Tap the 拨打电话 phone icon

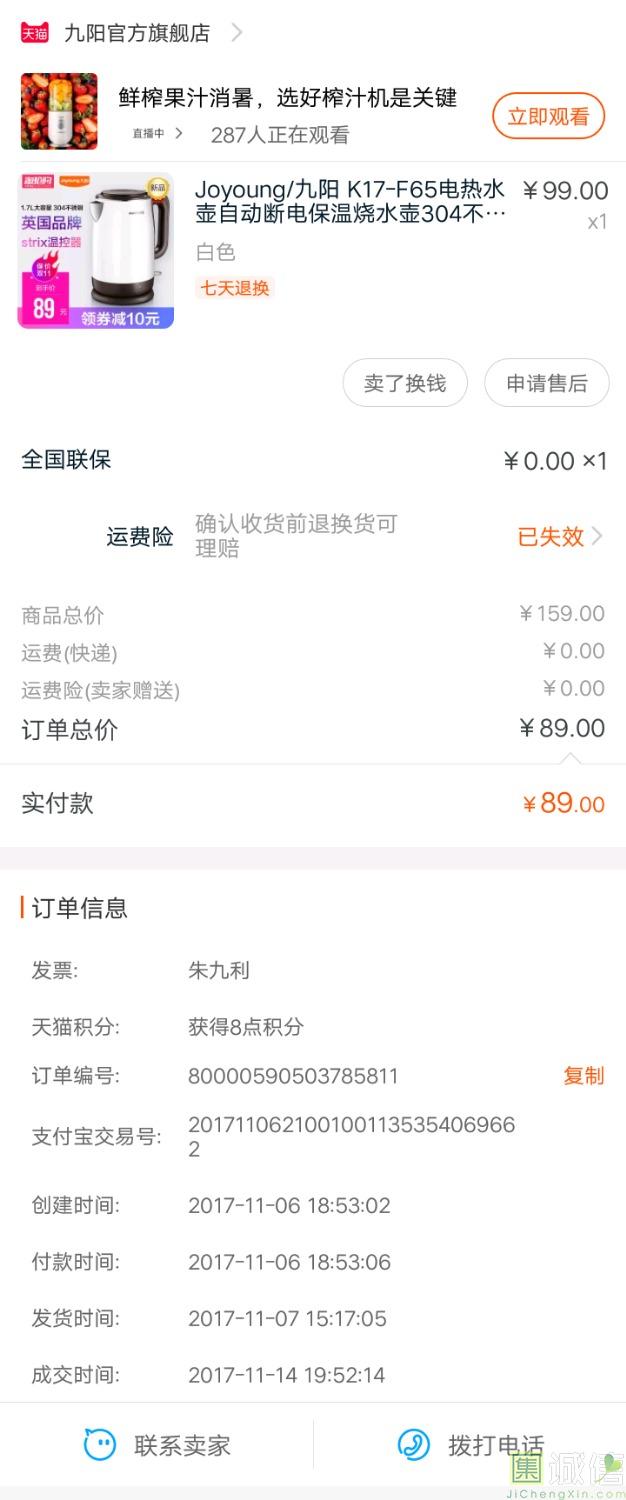click(414, 1445)
